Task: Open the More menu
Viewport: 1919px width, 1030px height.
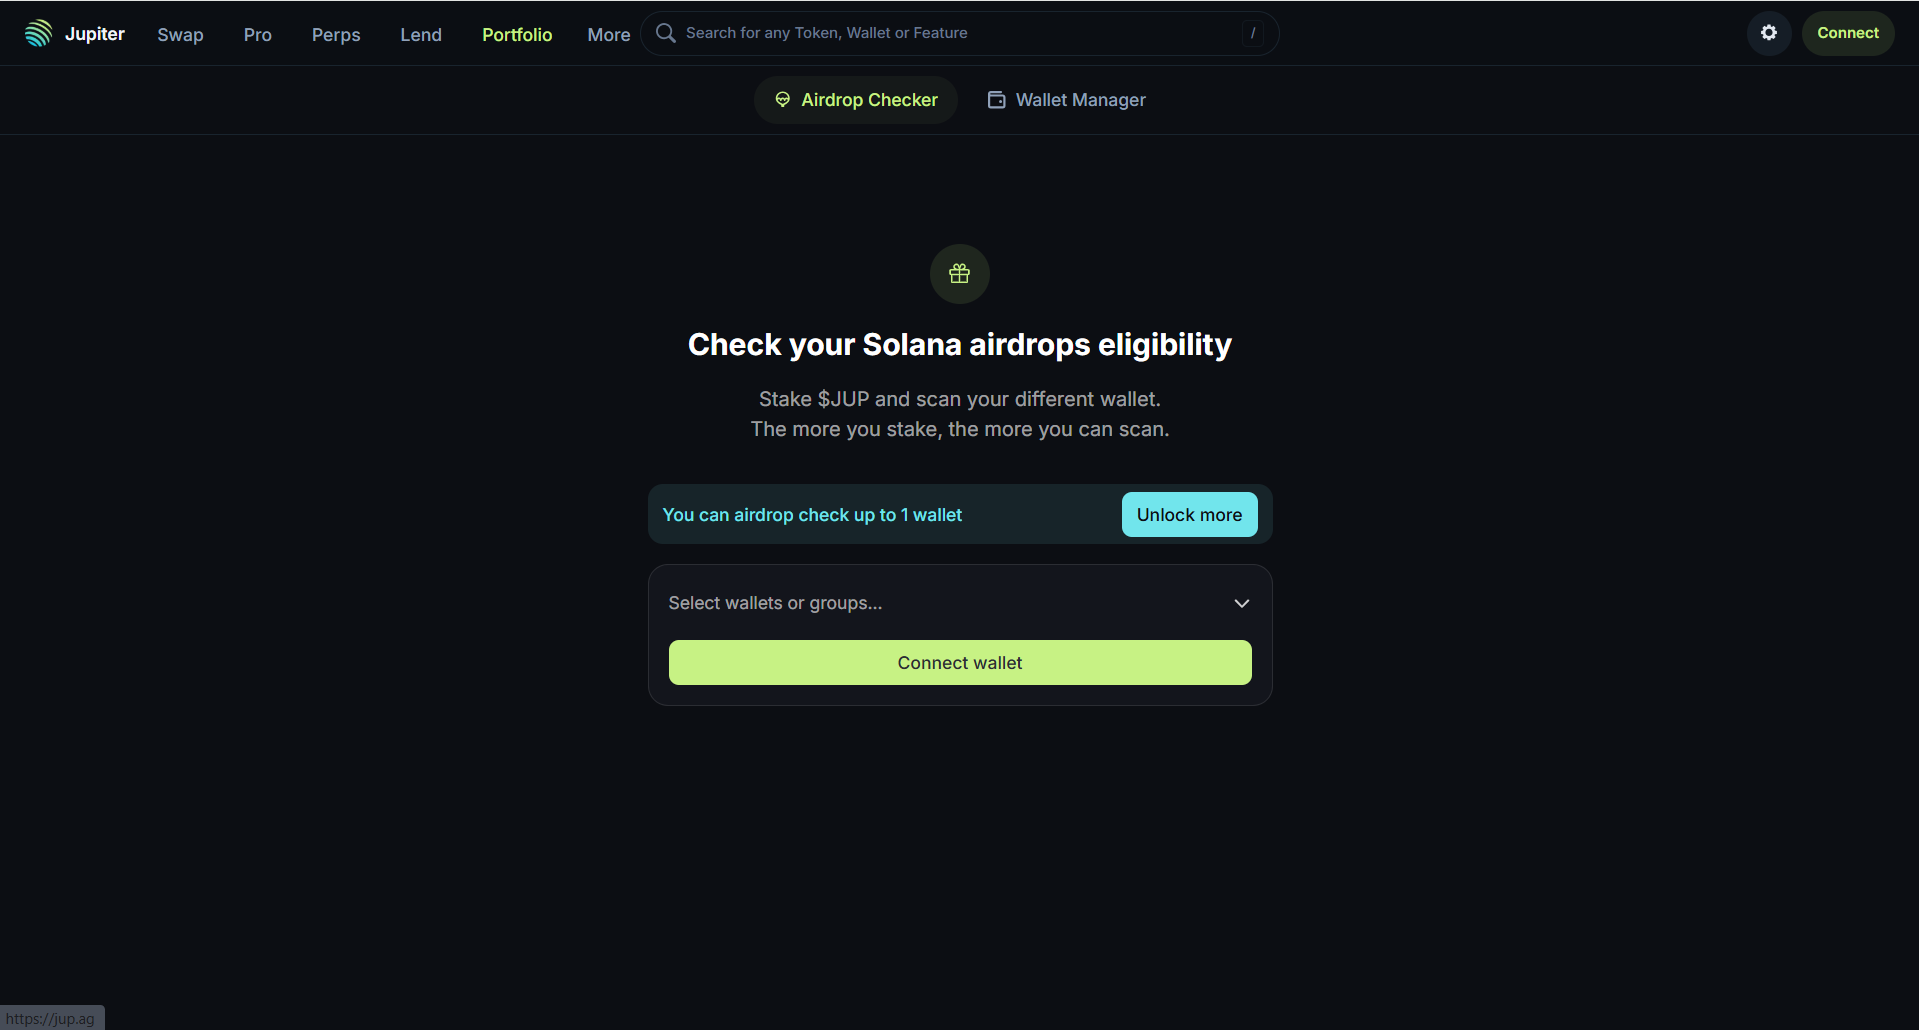Action: pyautogui.click(x=607, y=34)
